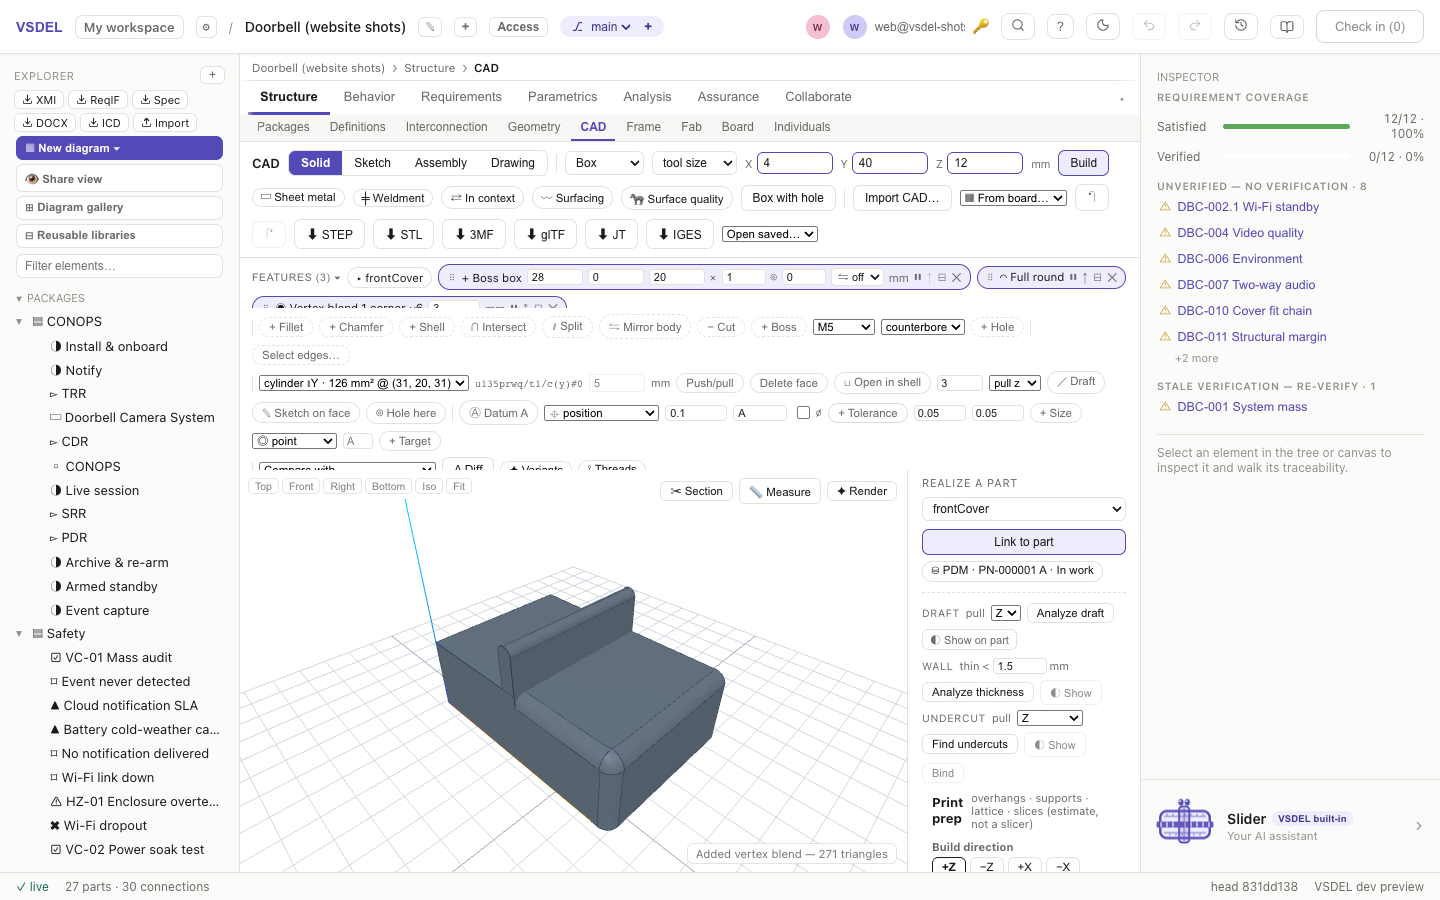Open the counterbore hole type dropdown
The image size is (1440, 900).
923,327
